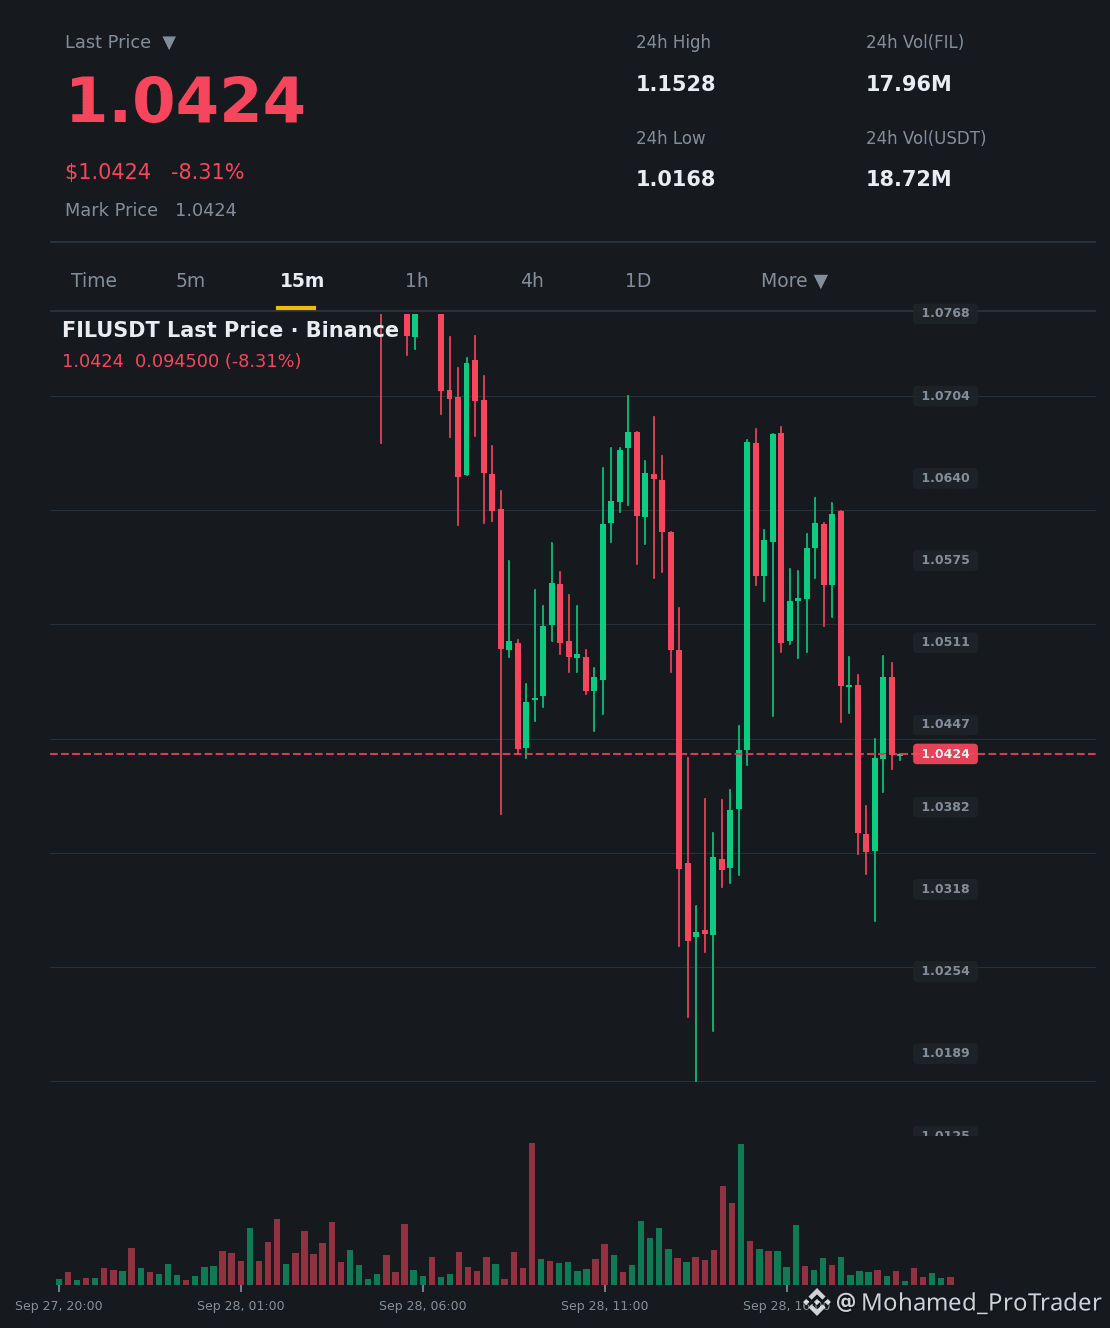Click the large 1.0424 last price value
Screen dimensions: 1110x1328
(x=185, y=102)
